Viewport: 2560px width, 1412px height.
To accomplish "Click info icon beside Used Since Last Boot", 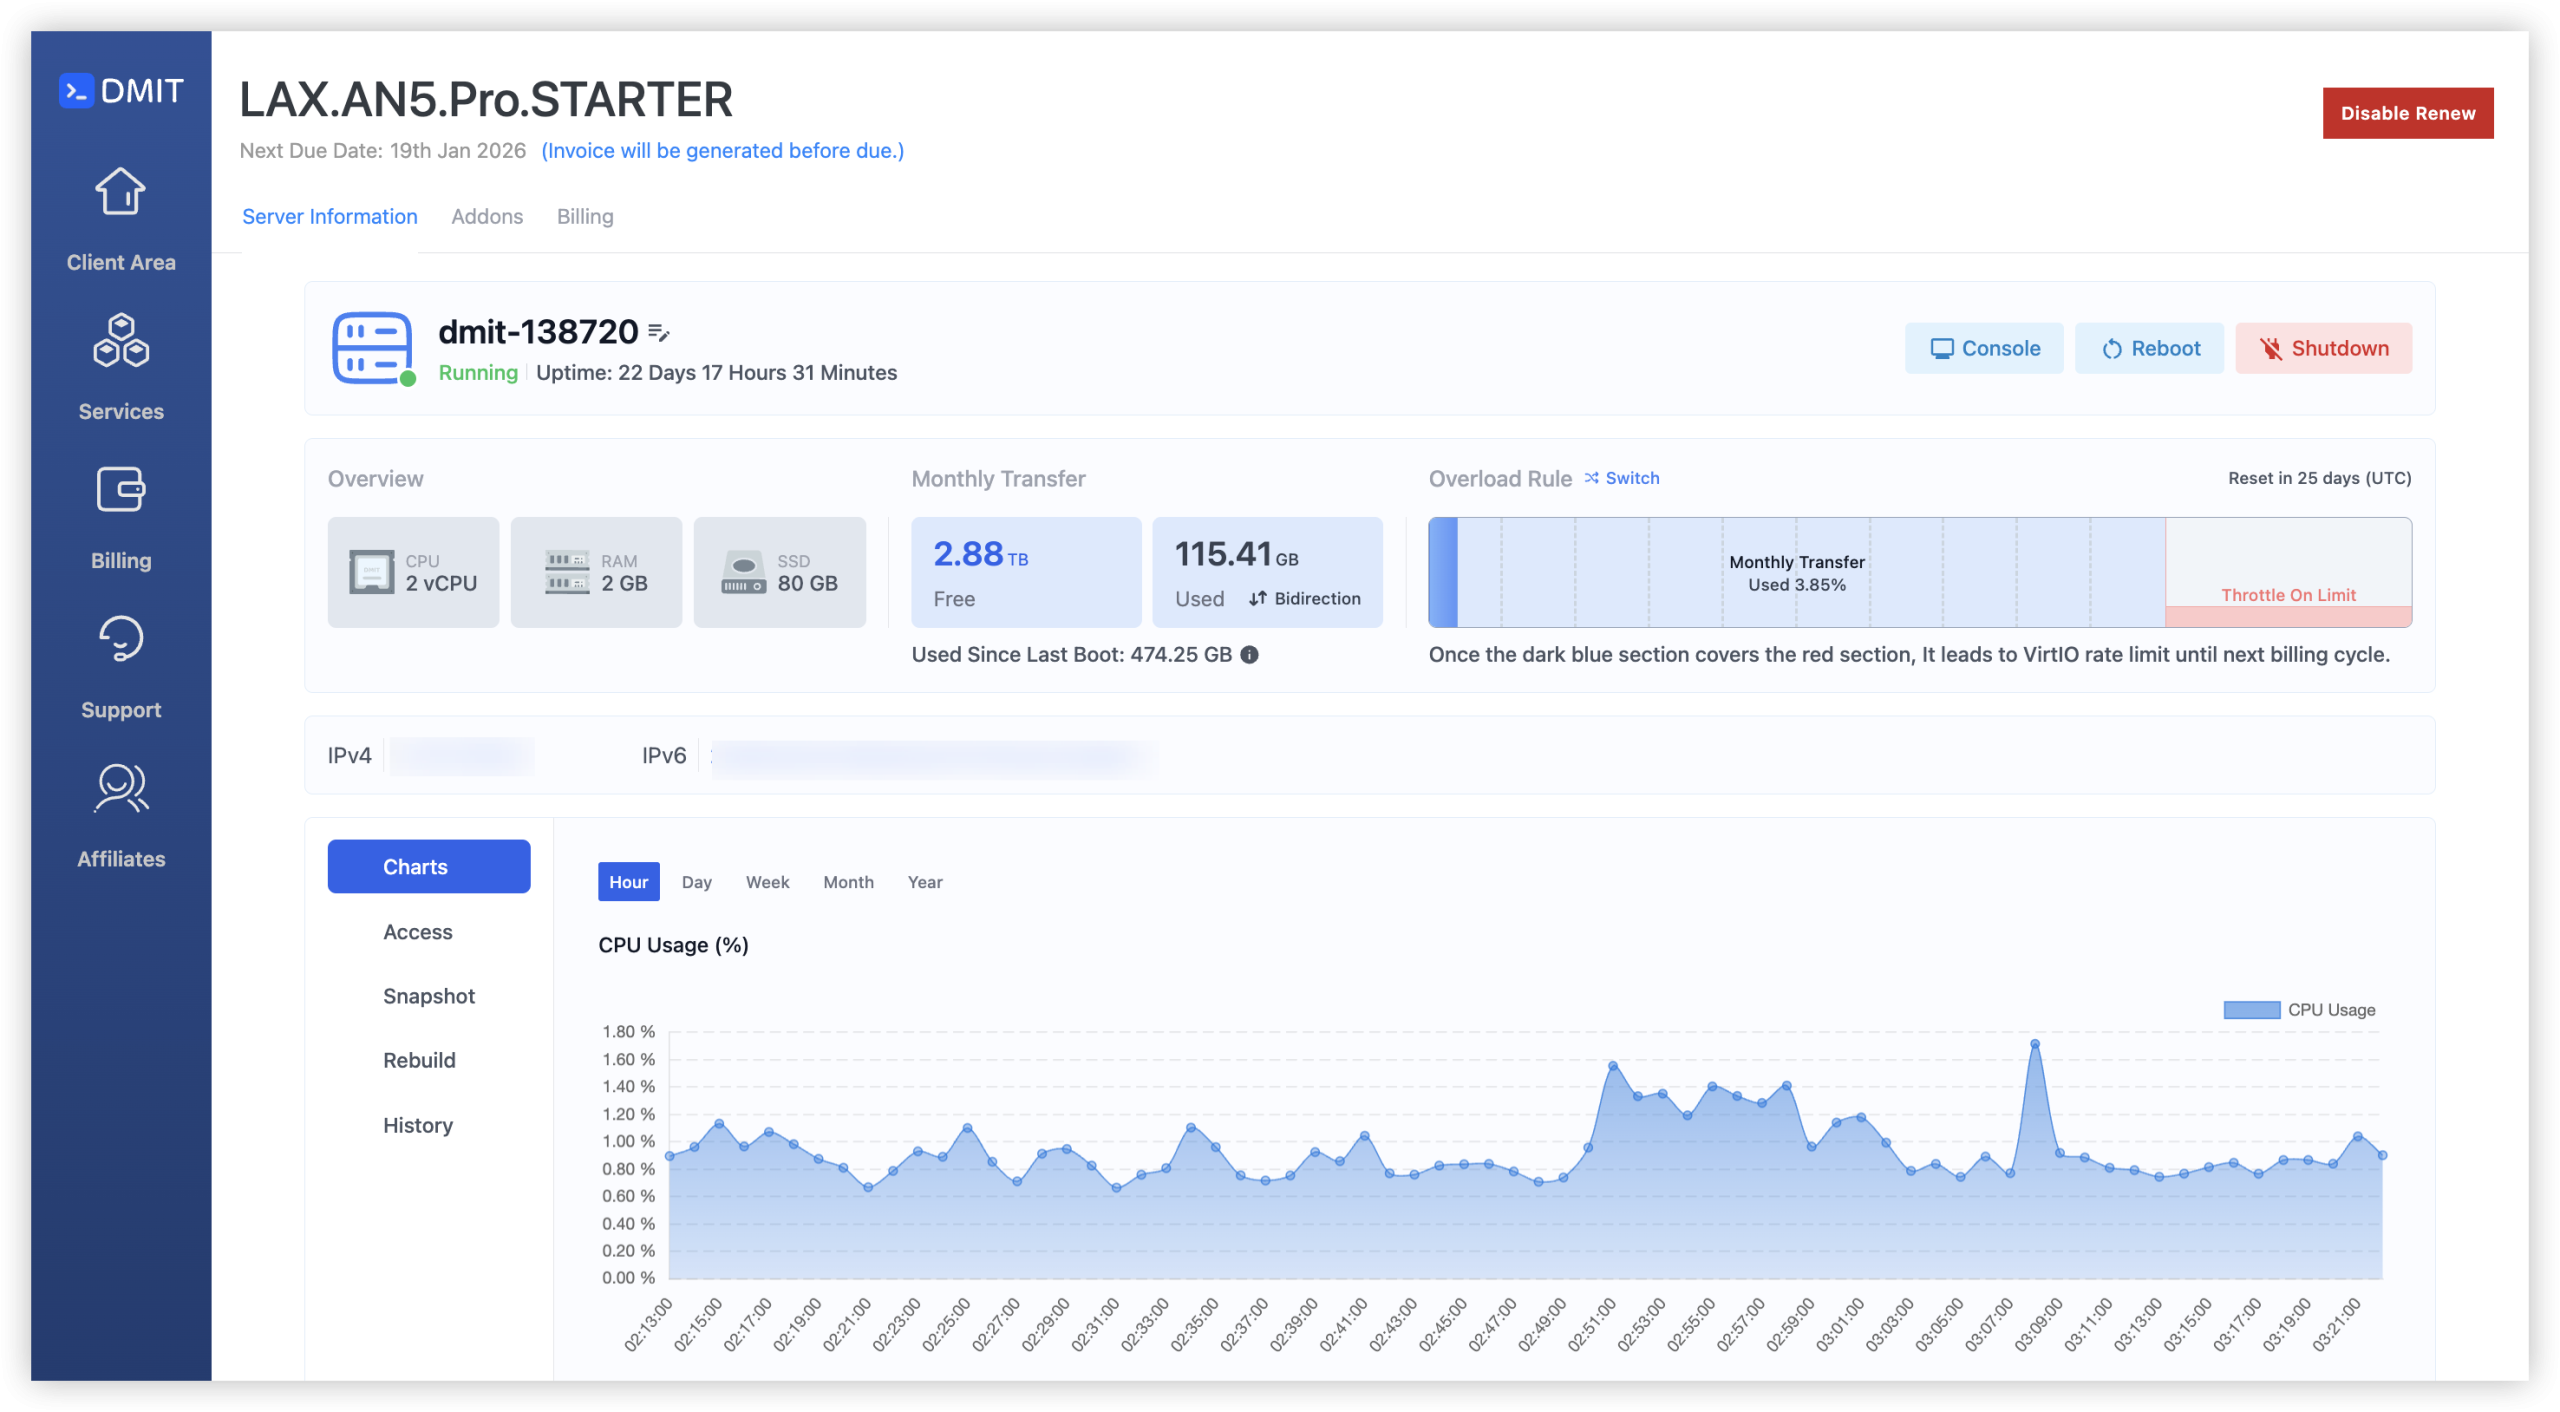I will tap(1249, 655).
